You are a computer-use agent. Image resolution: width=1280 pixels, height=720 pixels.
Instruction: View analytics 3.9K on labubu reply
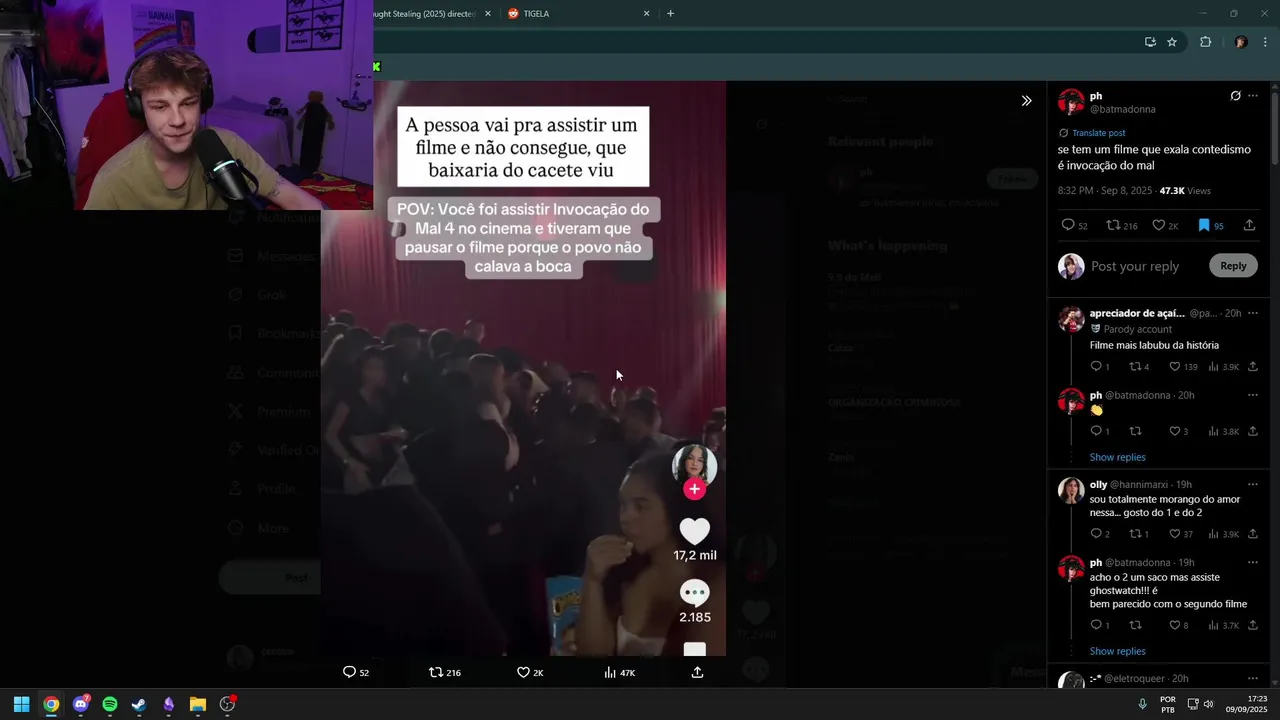pyautogui.click(x=1224, y=367)
